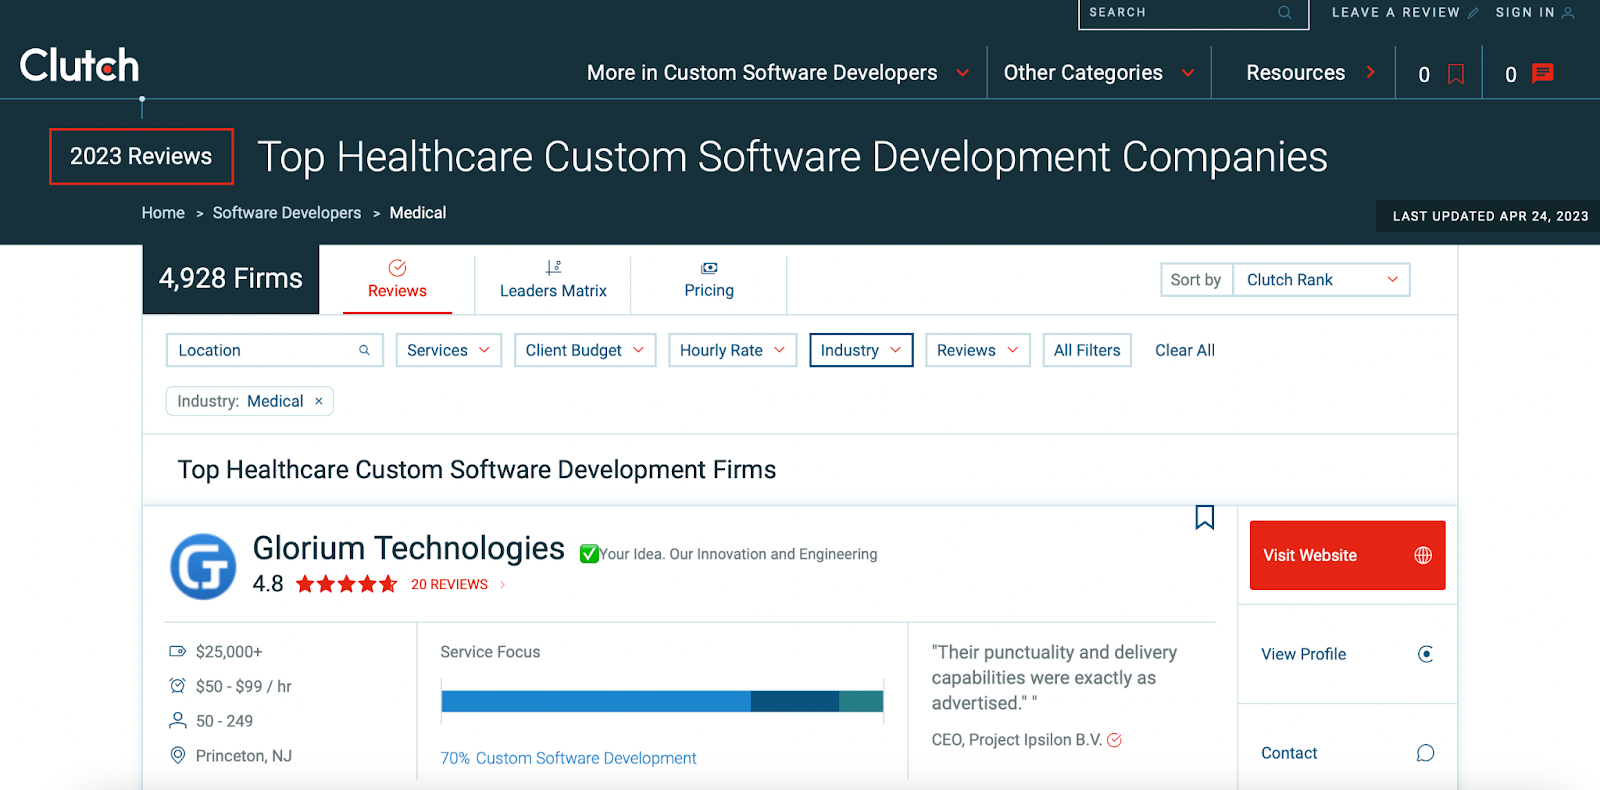This screenshot has width=1600, height=790.
Task: Expand the Services filter dropdown
Action: click(x=448, y=350)
